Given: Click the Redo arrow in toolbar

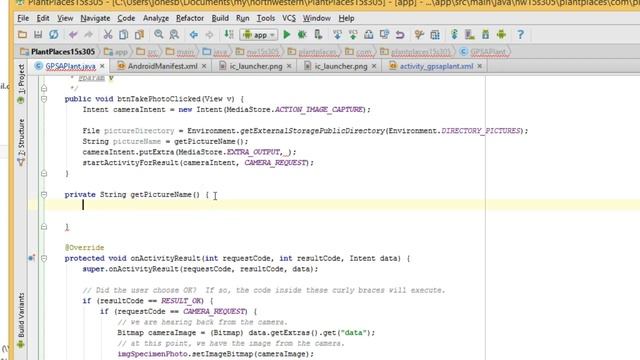Looking at the screenshot, I should [88, 35].
